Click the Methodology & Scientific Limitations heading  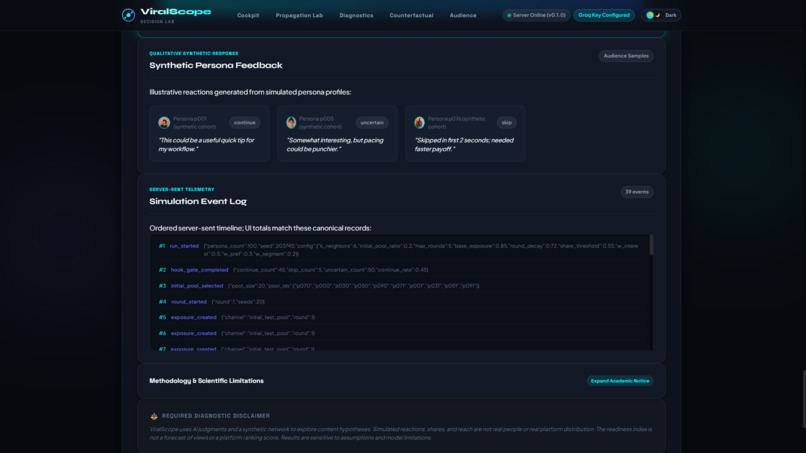(x=206, y=381)
